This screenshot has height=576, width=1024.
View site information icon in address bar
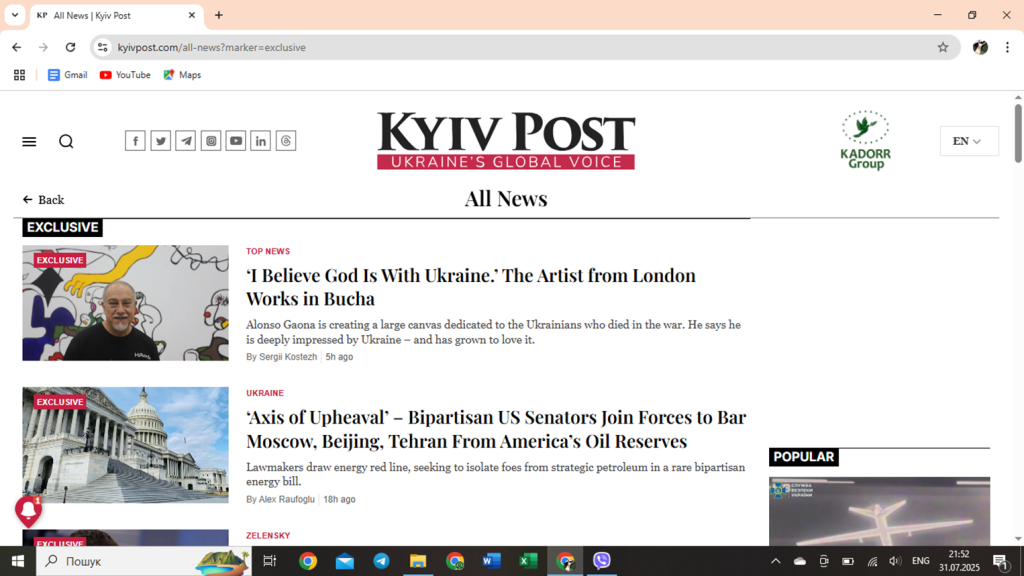click(103, 47)
